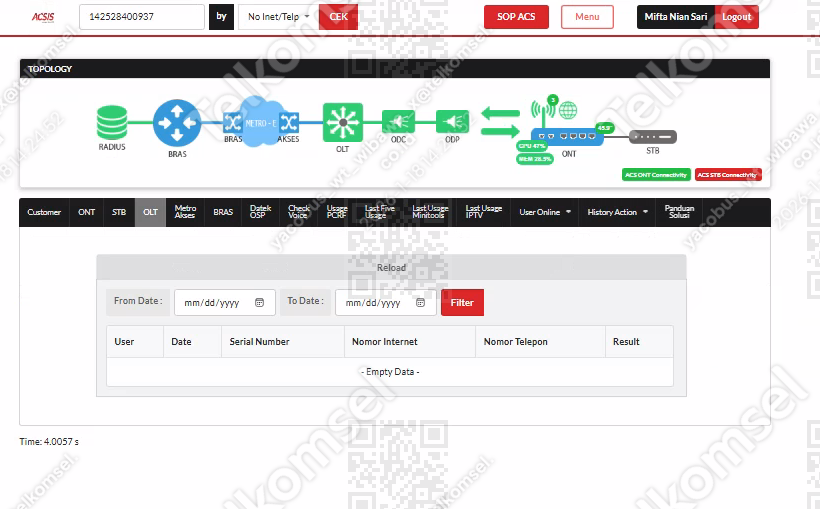820x509 pixels.
Task: Click the ONT CPU usage badge
Action: (532, 146)
